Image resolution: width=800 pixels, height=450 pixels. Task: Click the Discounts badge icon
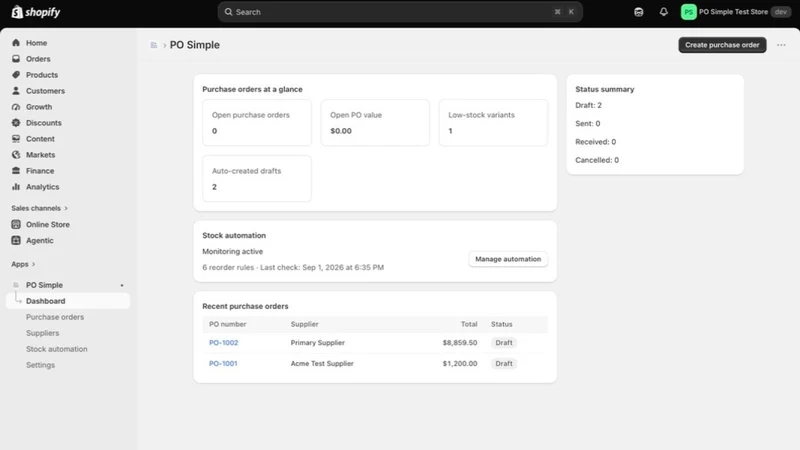click(x=16, y=122)
